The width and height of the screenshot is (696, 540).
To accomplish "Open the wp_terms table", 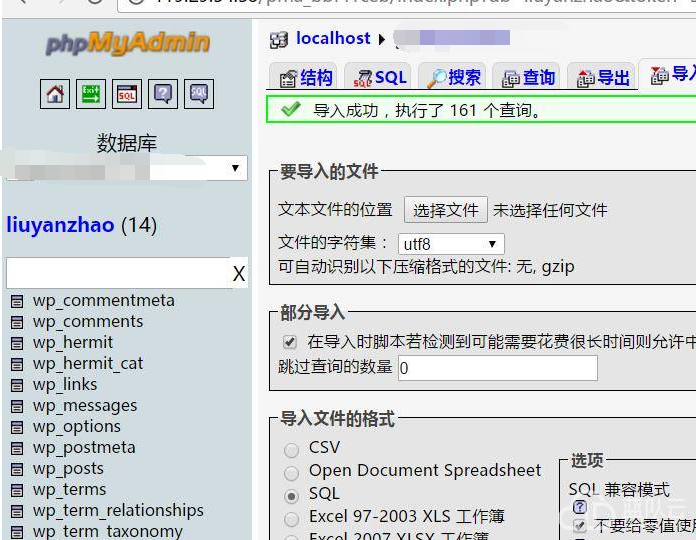I will (69, 490).
